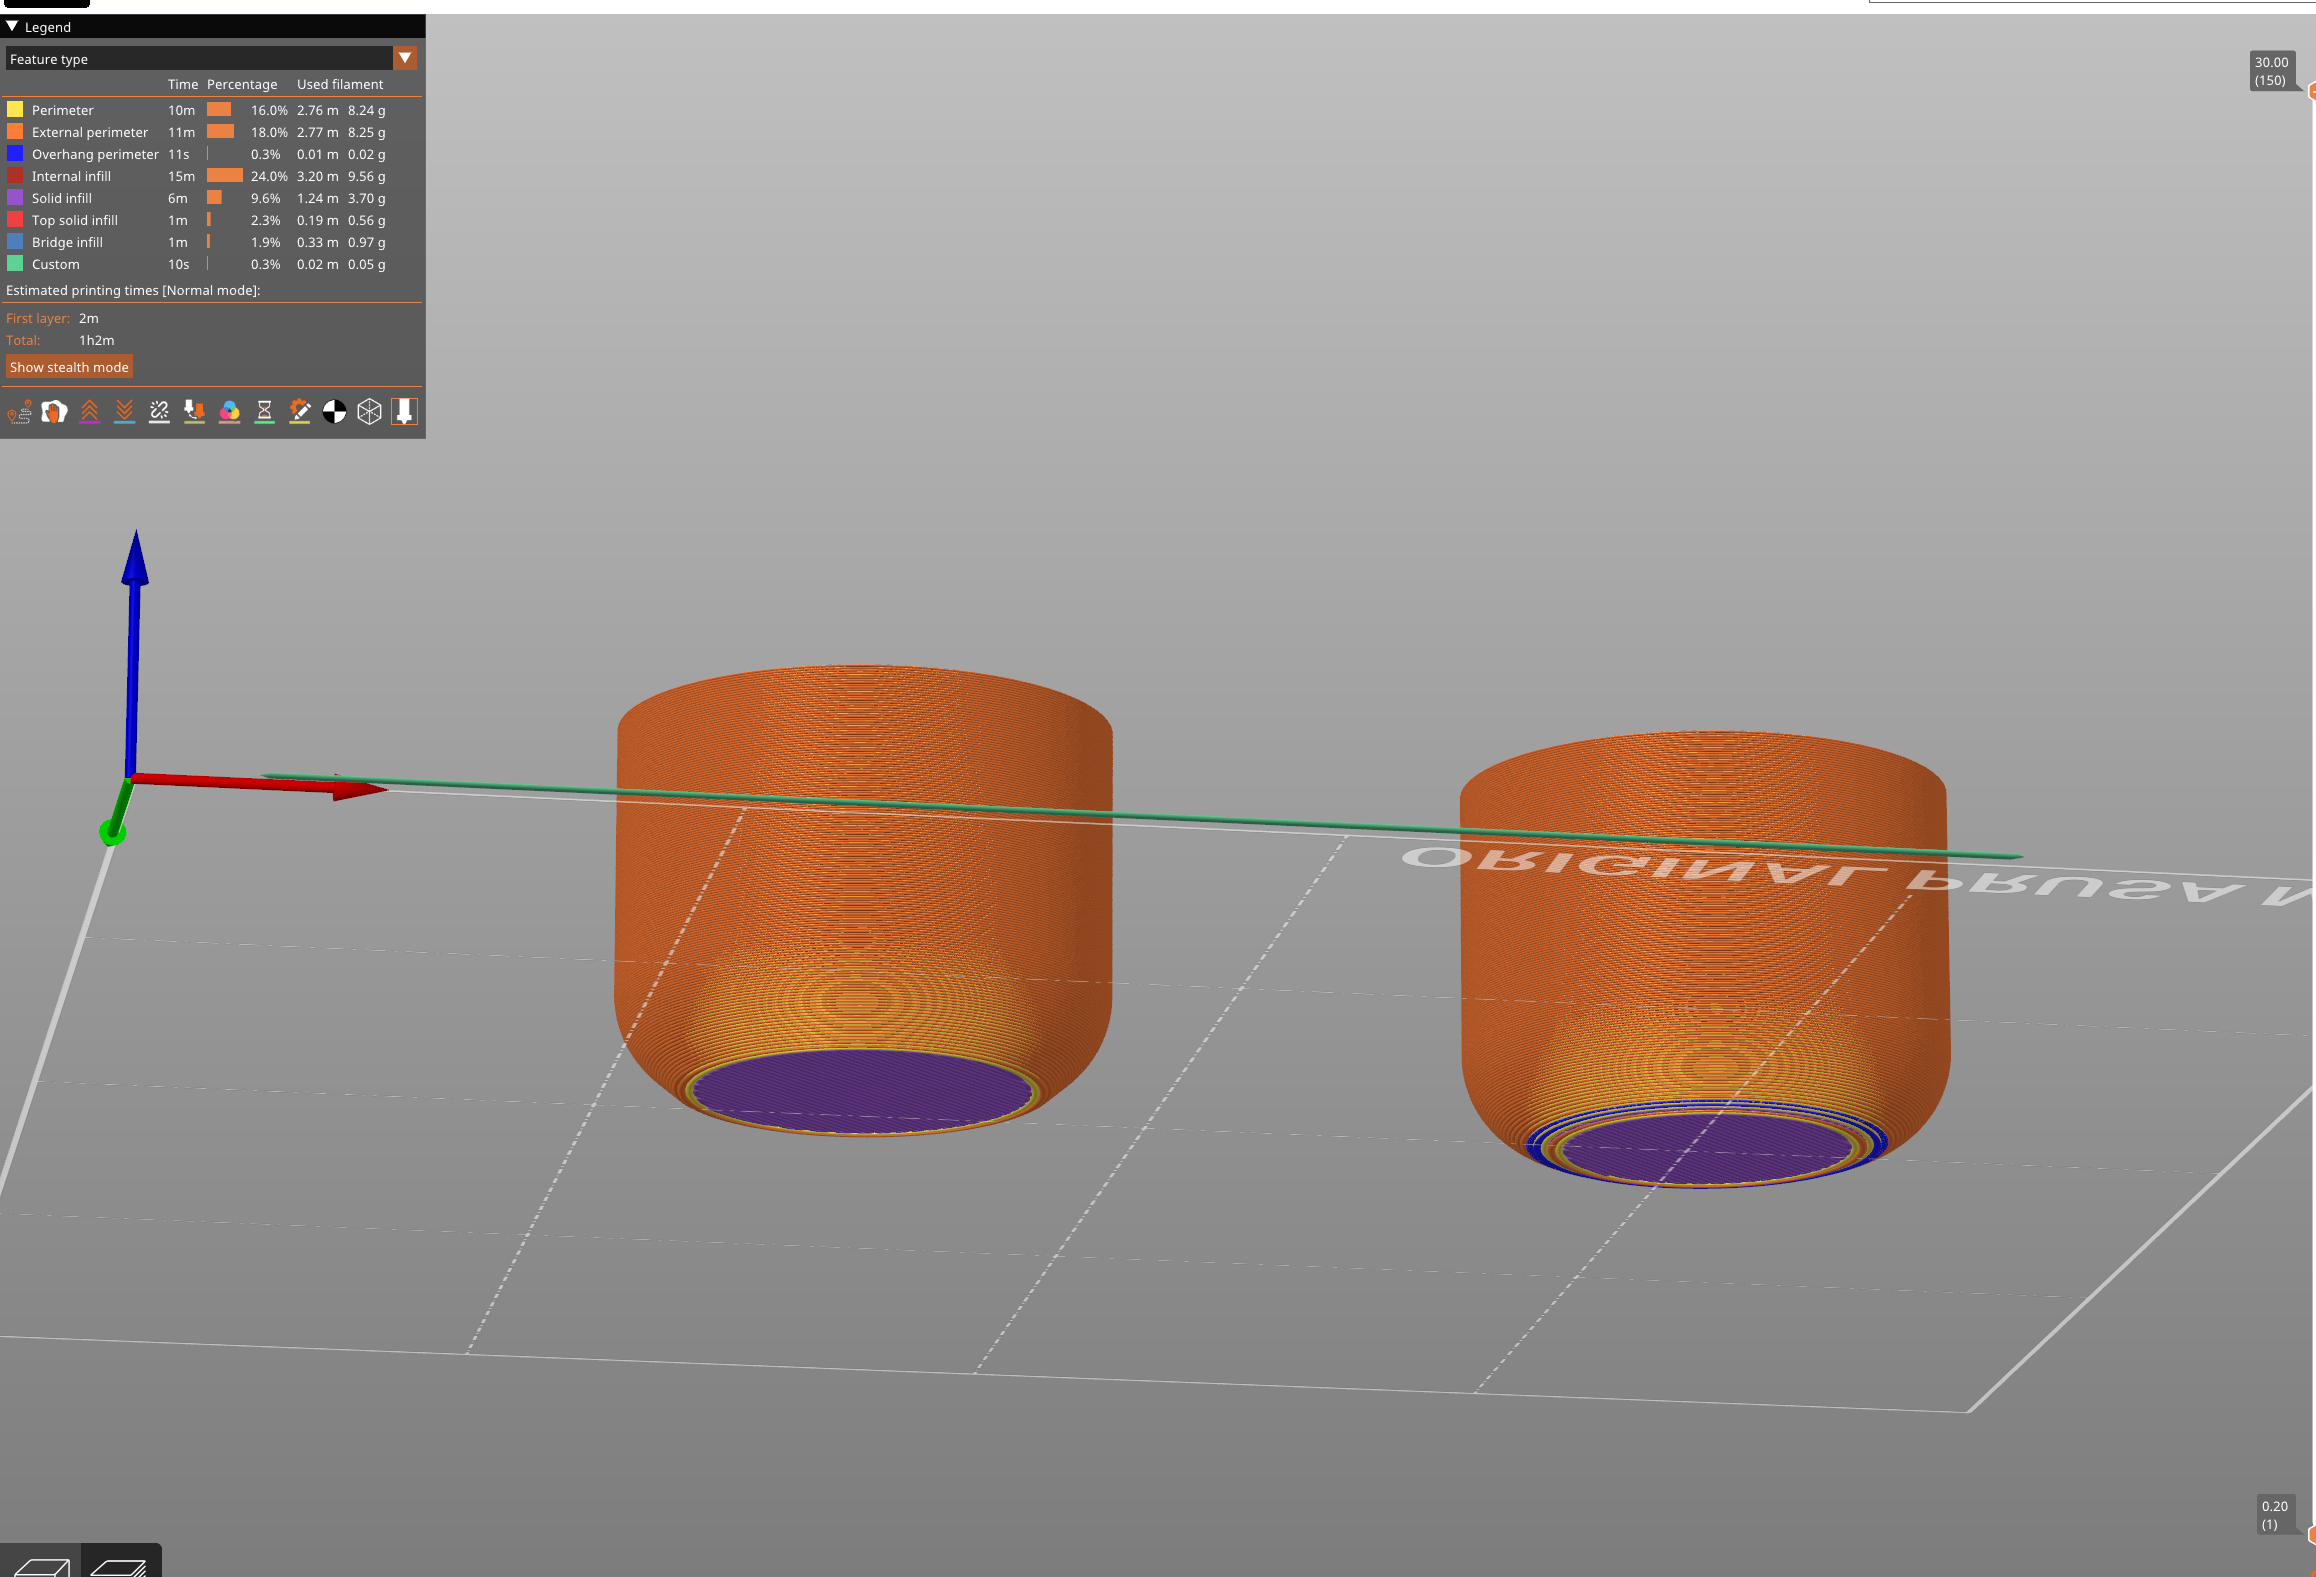
Task: Click Show stealth mode button
Action: (69, 367)
